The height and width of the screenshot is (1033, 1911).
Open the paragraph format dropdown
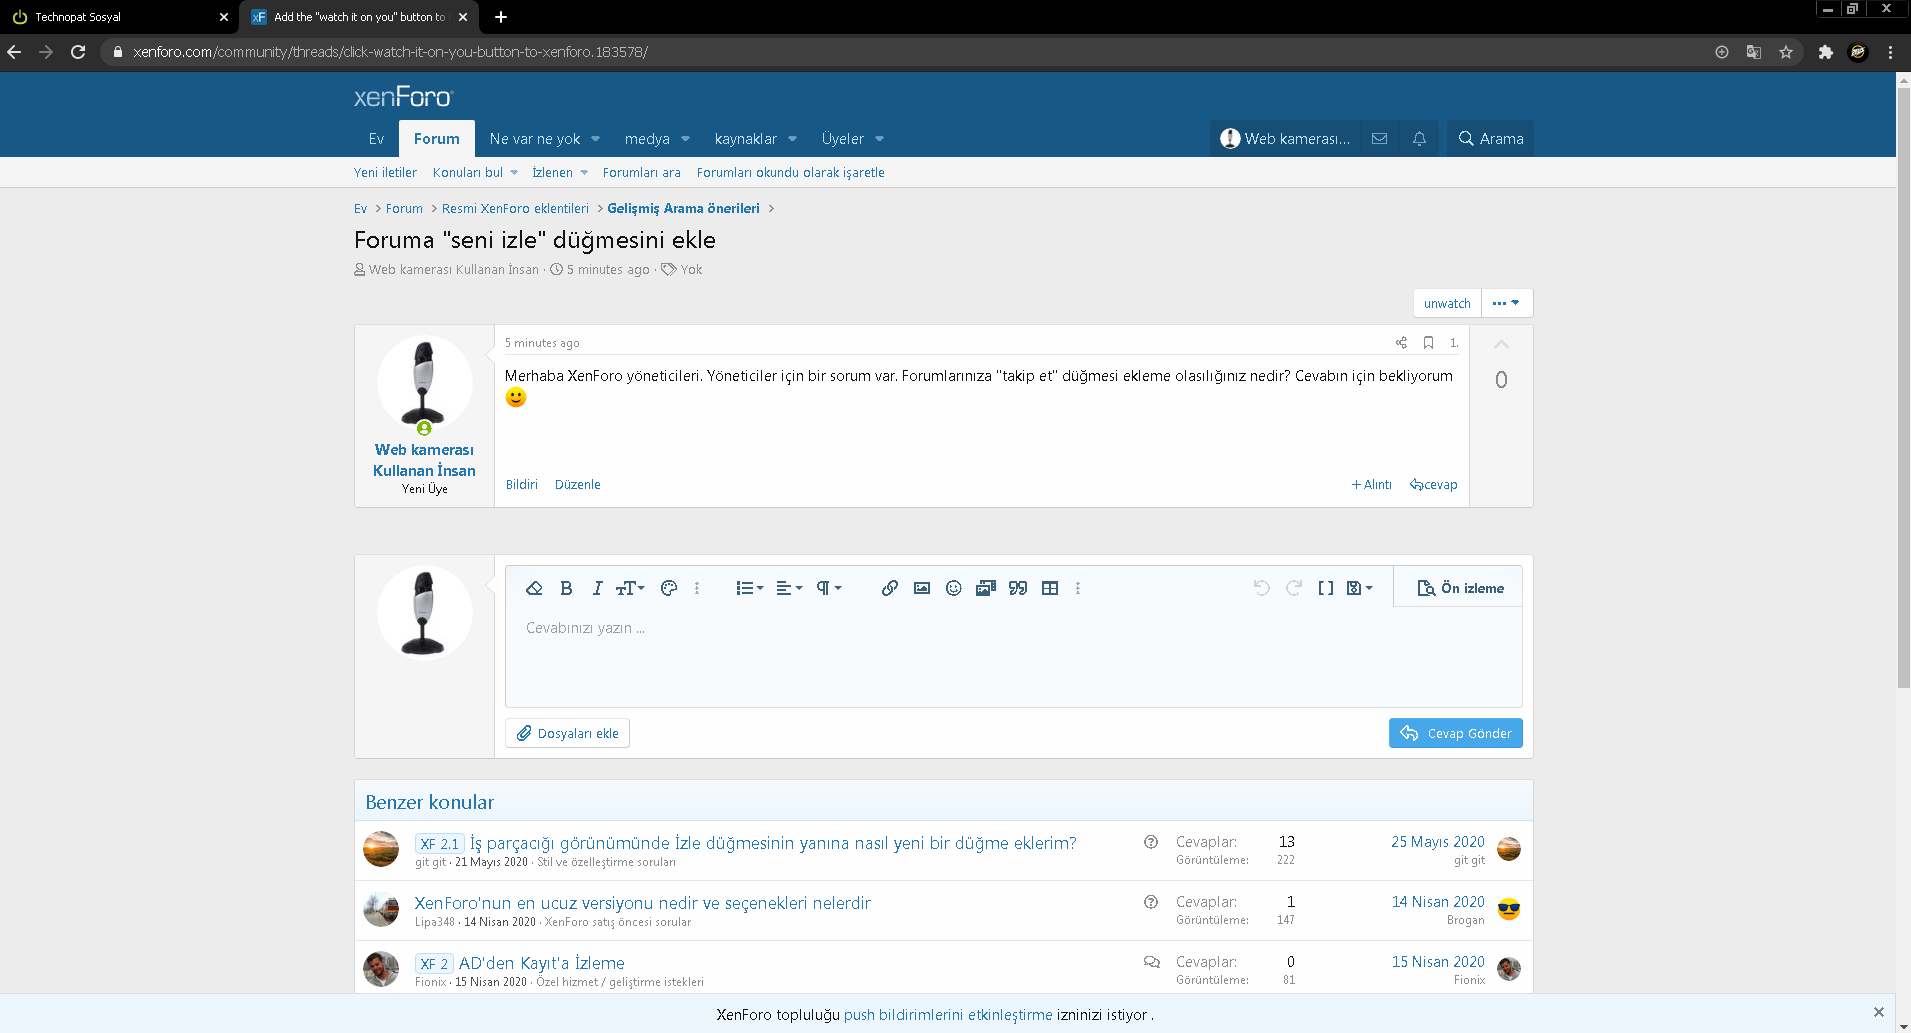[829, 588]
